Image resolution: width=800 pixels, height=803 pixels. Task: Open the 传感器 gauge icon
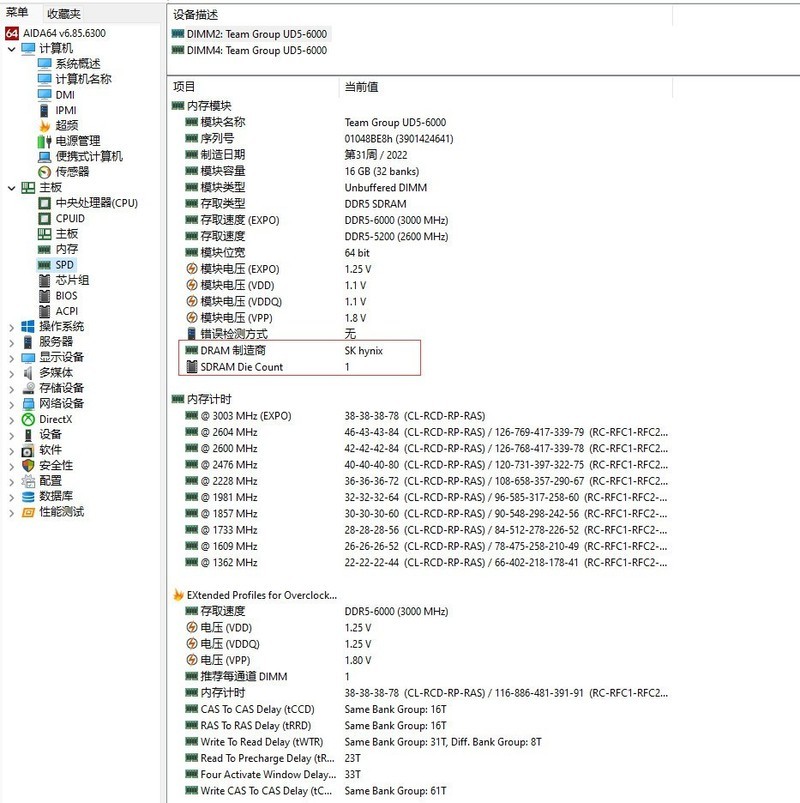pos(45,172)
